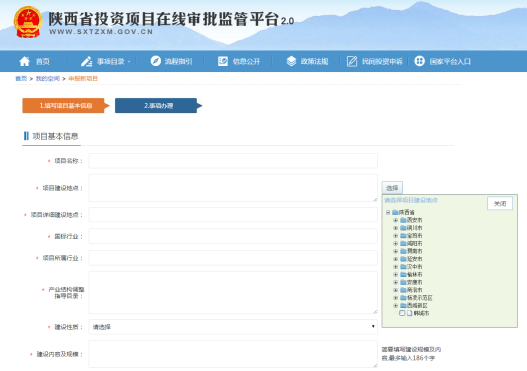This screenshot has width=527, height=371.
Task: Click the folder icon of 延安市
Action: 403,259
